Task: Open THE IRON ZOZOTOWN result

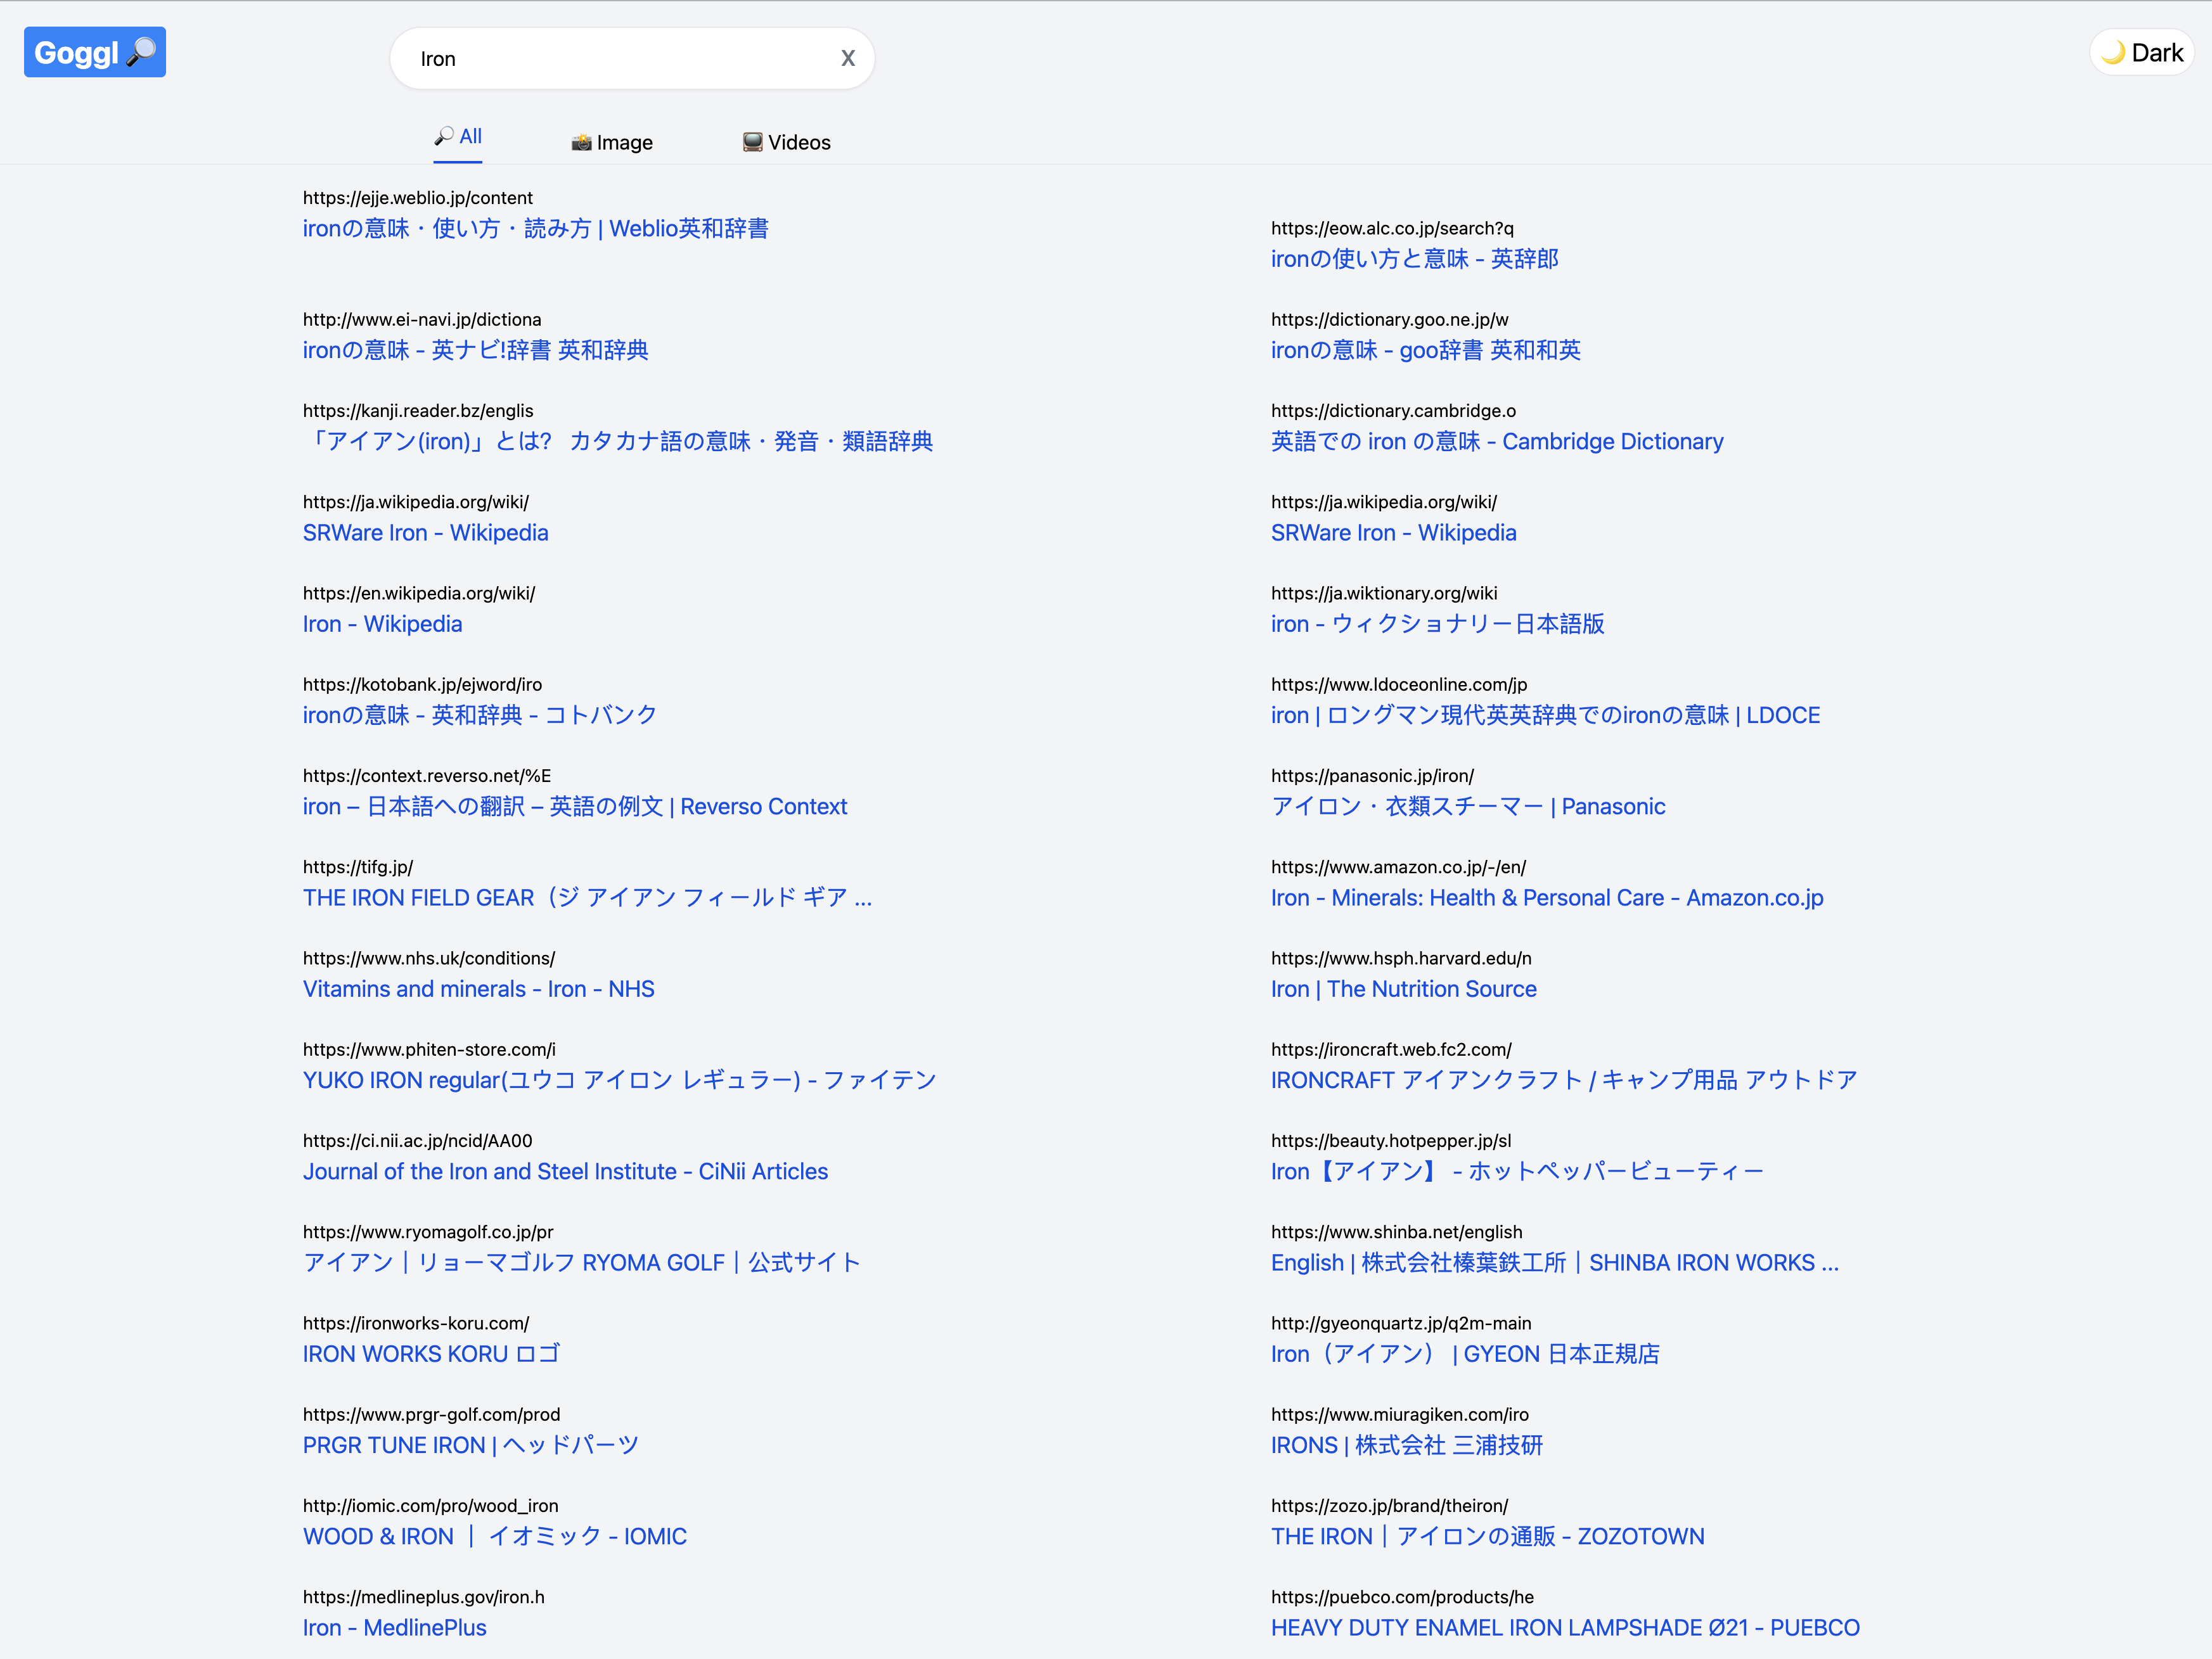Action: [x=1487, y=1537]
